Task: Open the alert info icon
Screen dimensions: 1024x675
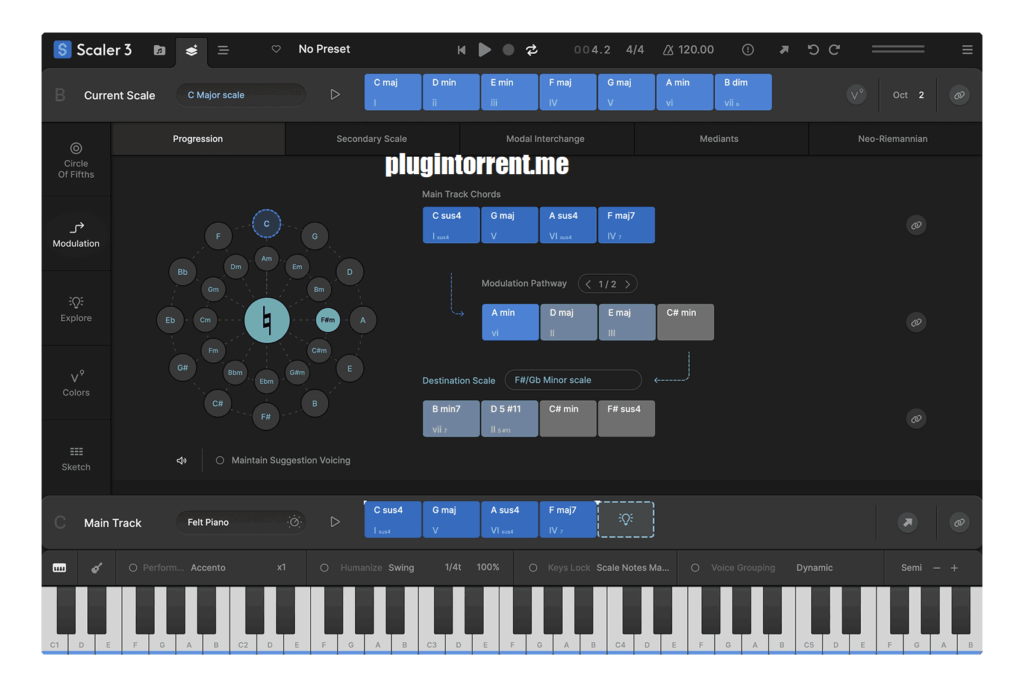Action: coord(748,50)
